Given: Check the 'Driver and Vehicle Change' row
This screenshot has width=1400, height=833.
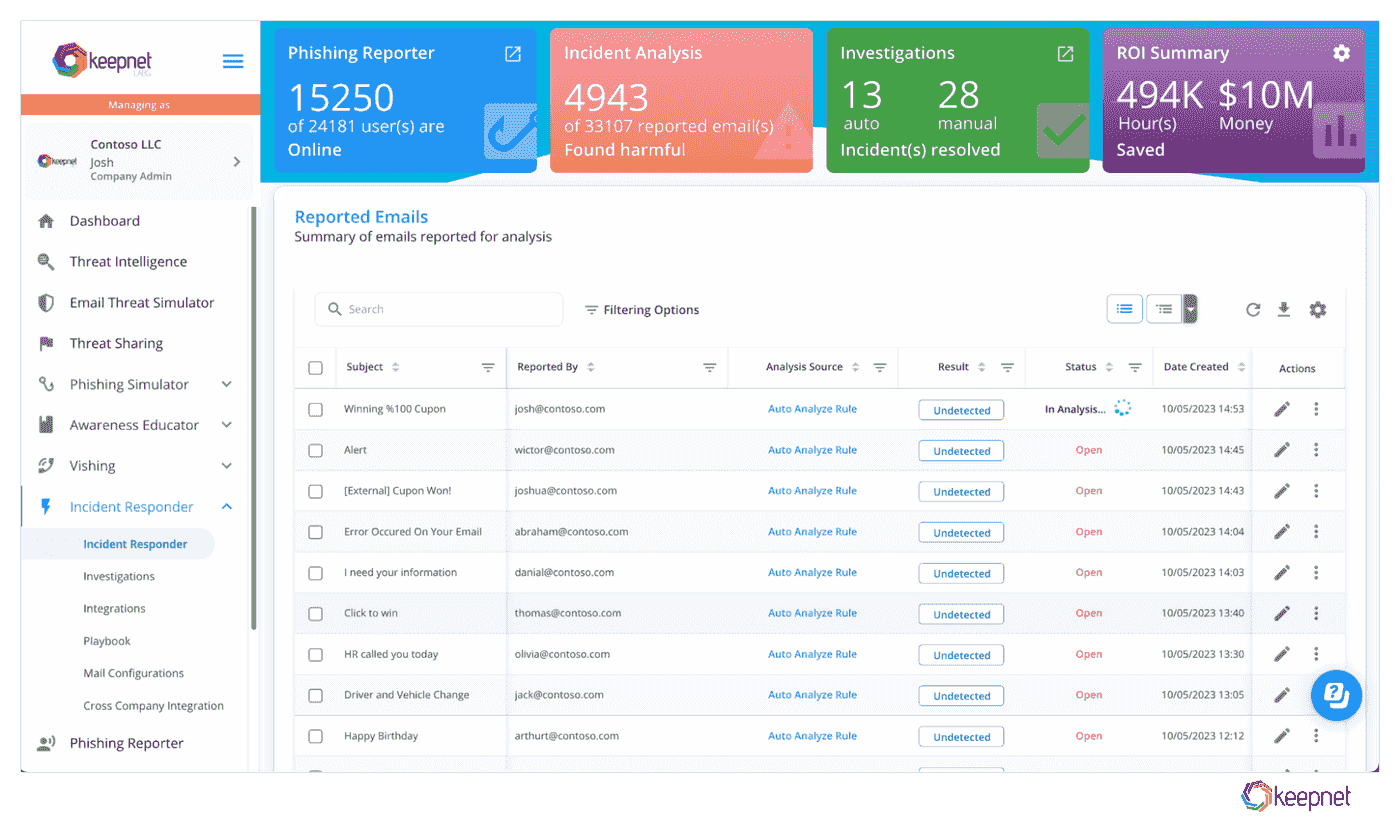Looking at the screenshot, I should [316, 695].
